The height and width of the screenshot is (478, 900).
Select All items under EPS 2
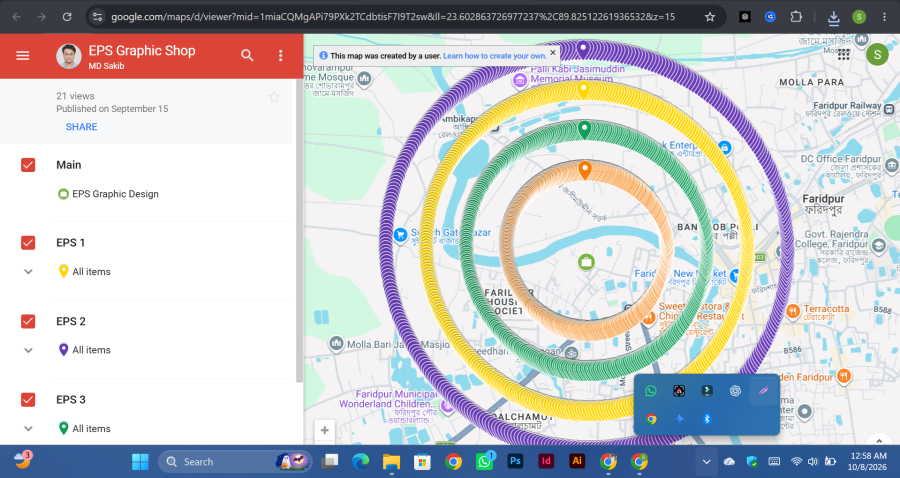(91, 350)
